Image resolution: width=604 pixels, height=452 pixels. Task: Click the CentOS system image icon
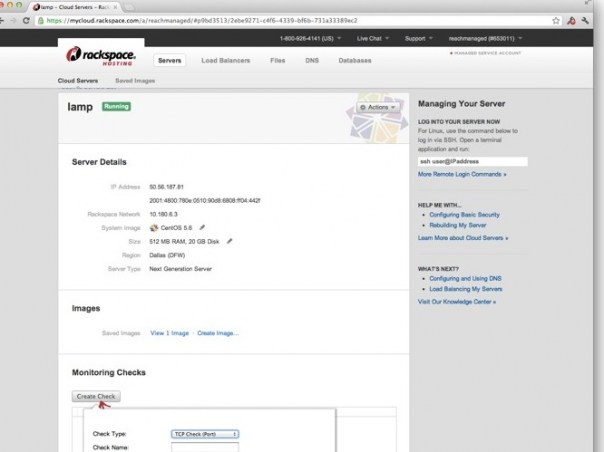pos(153,227)
